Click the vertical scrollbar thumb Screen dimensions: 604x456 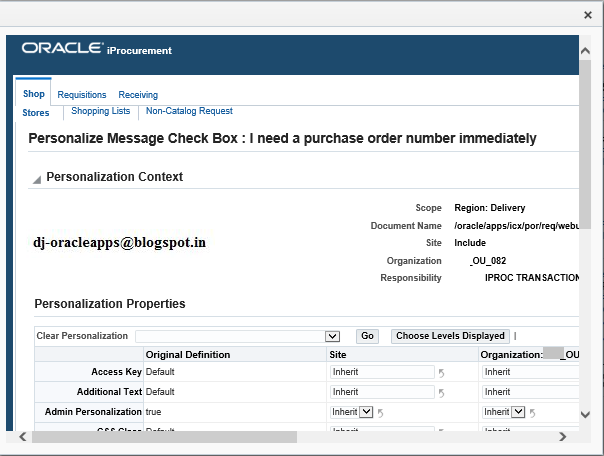coord(585,144)
